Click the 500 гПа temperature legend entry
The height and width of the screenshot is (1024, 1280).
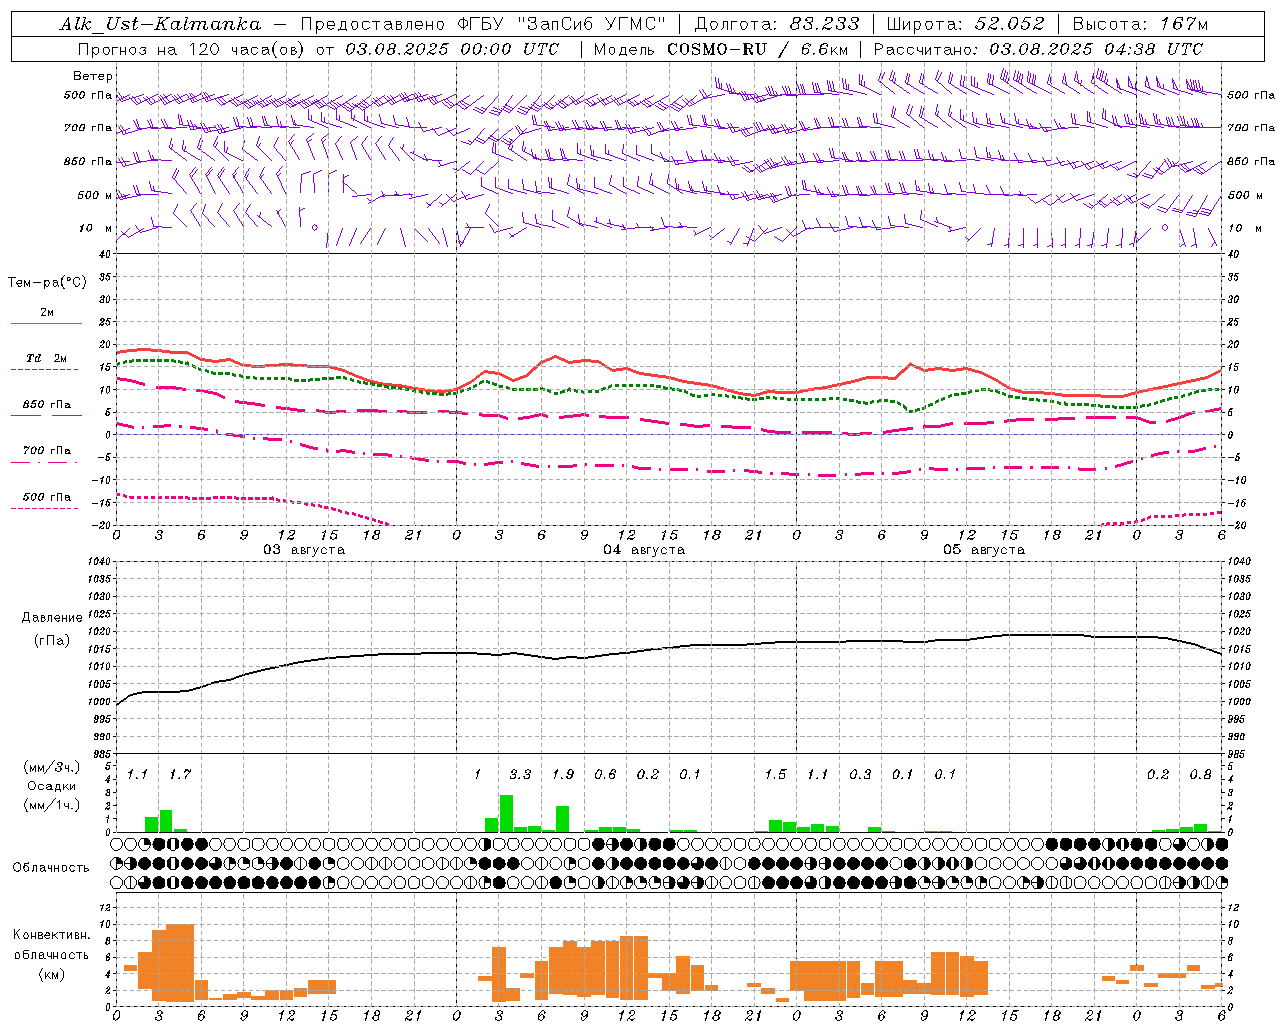47,497
